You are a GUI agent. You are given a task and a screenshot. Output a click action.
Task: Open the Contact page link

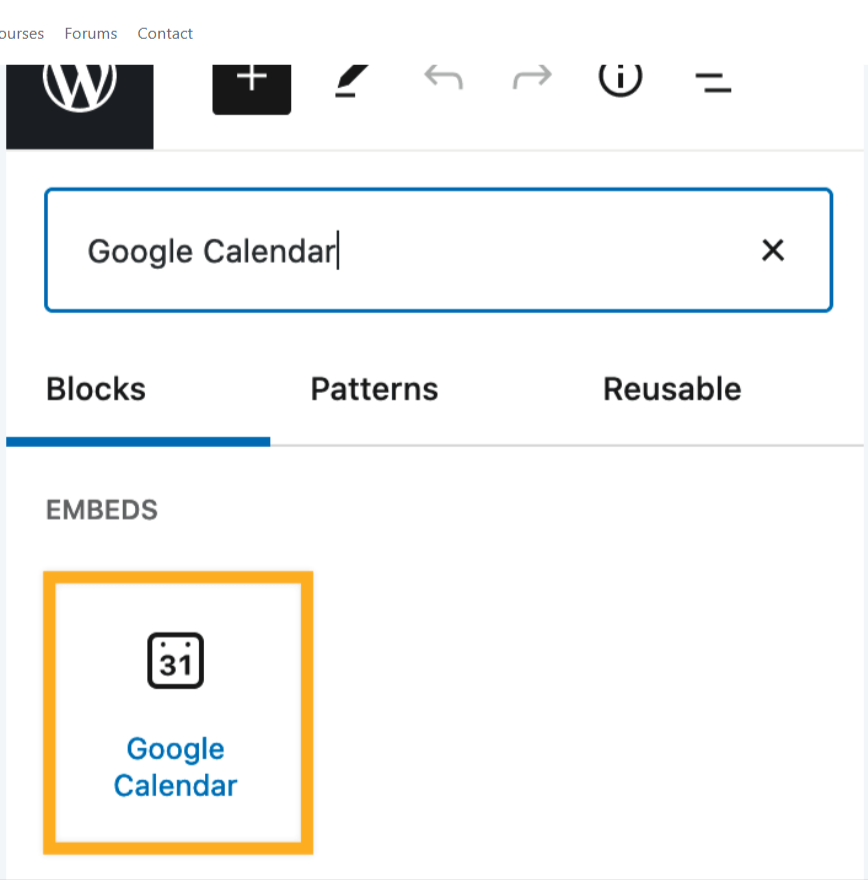(x=165, y=34)
